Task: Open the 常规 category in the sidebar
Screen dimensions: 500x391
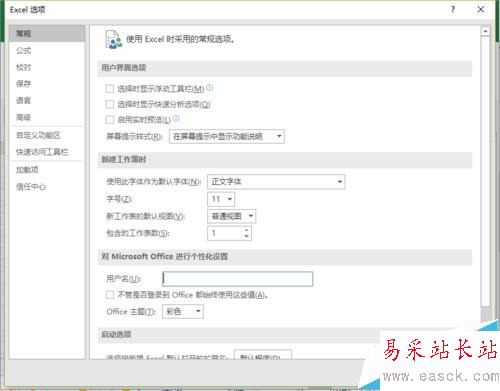Action: click(47, 33)
